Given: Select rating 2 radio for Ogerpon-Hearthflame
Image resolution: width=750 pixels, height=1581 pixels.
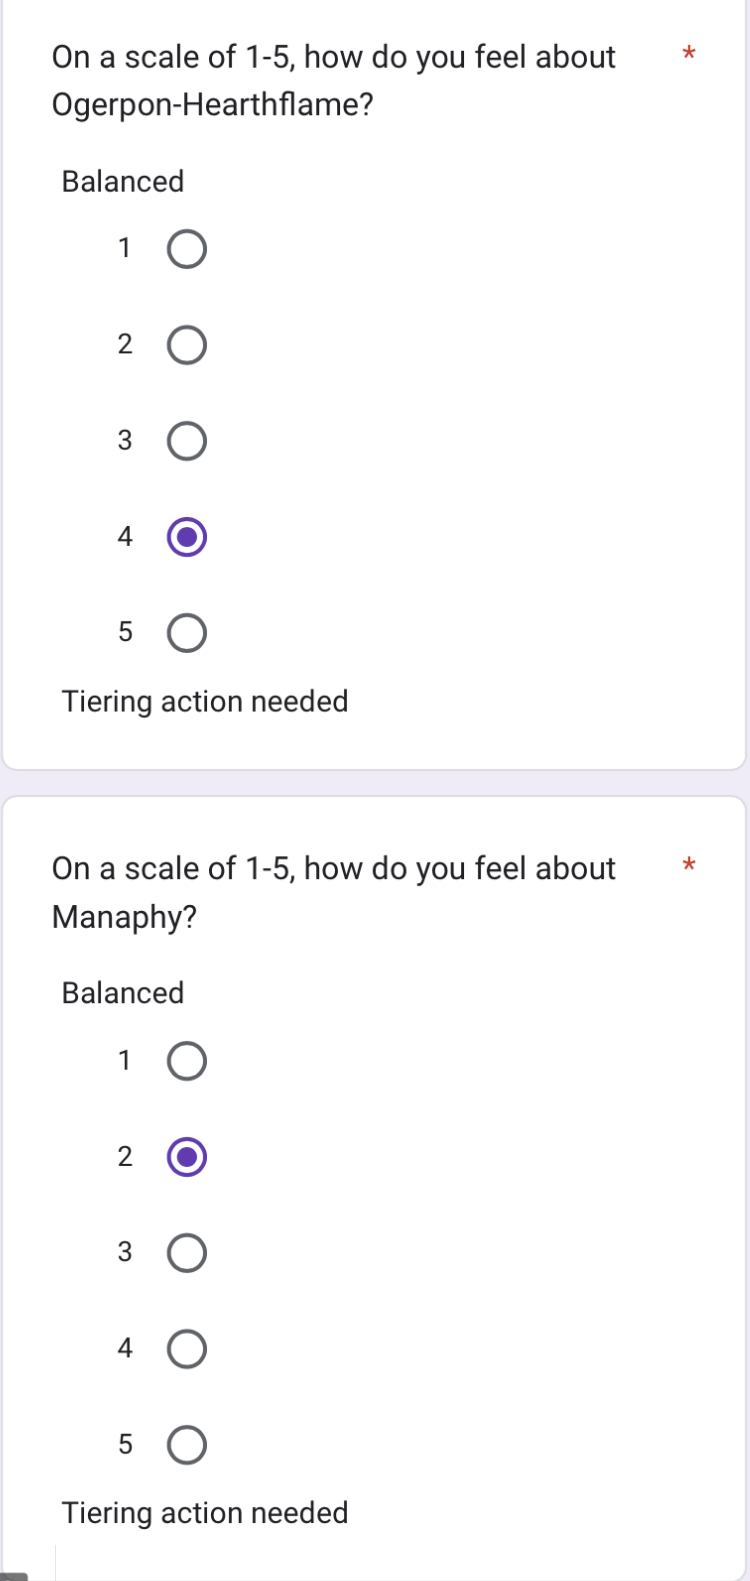Looking at the screenshot, I should 187,345.
